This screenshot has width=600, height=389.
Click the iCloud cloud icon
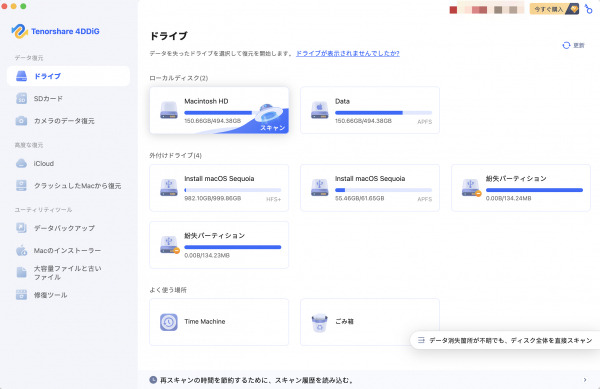(x=21, y=163)
